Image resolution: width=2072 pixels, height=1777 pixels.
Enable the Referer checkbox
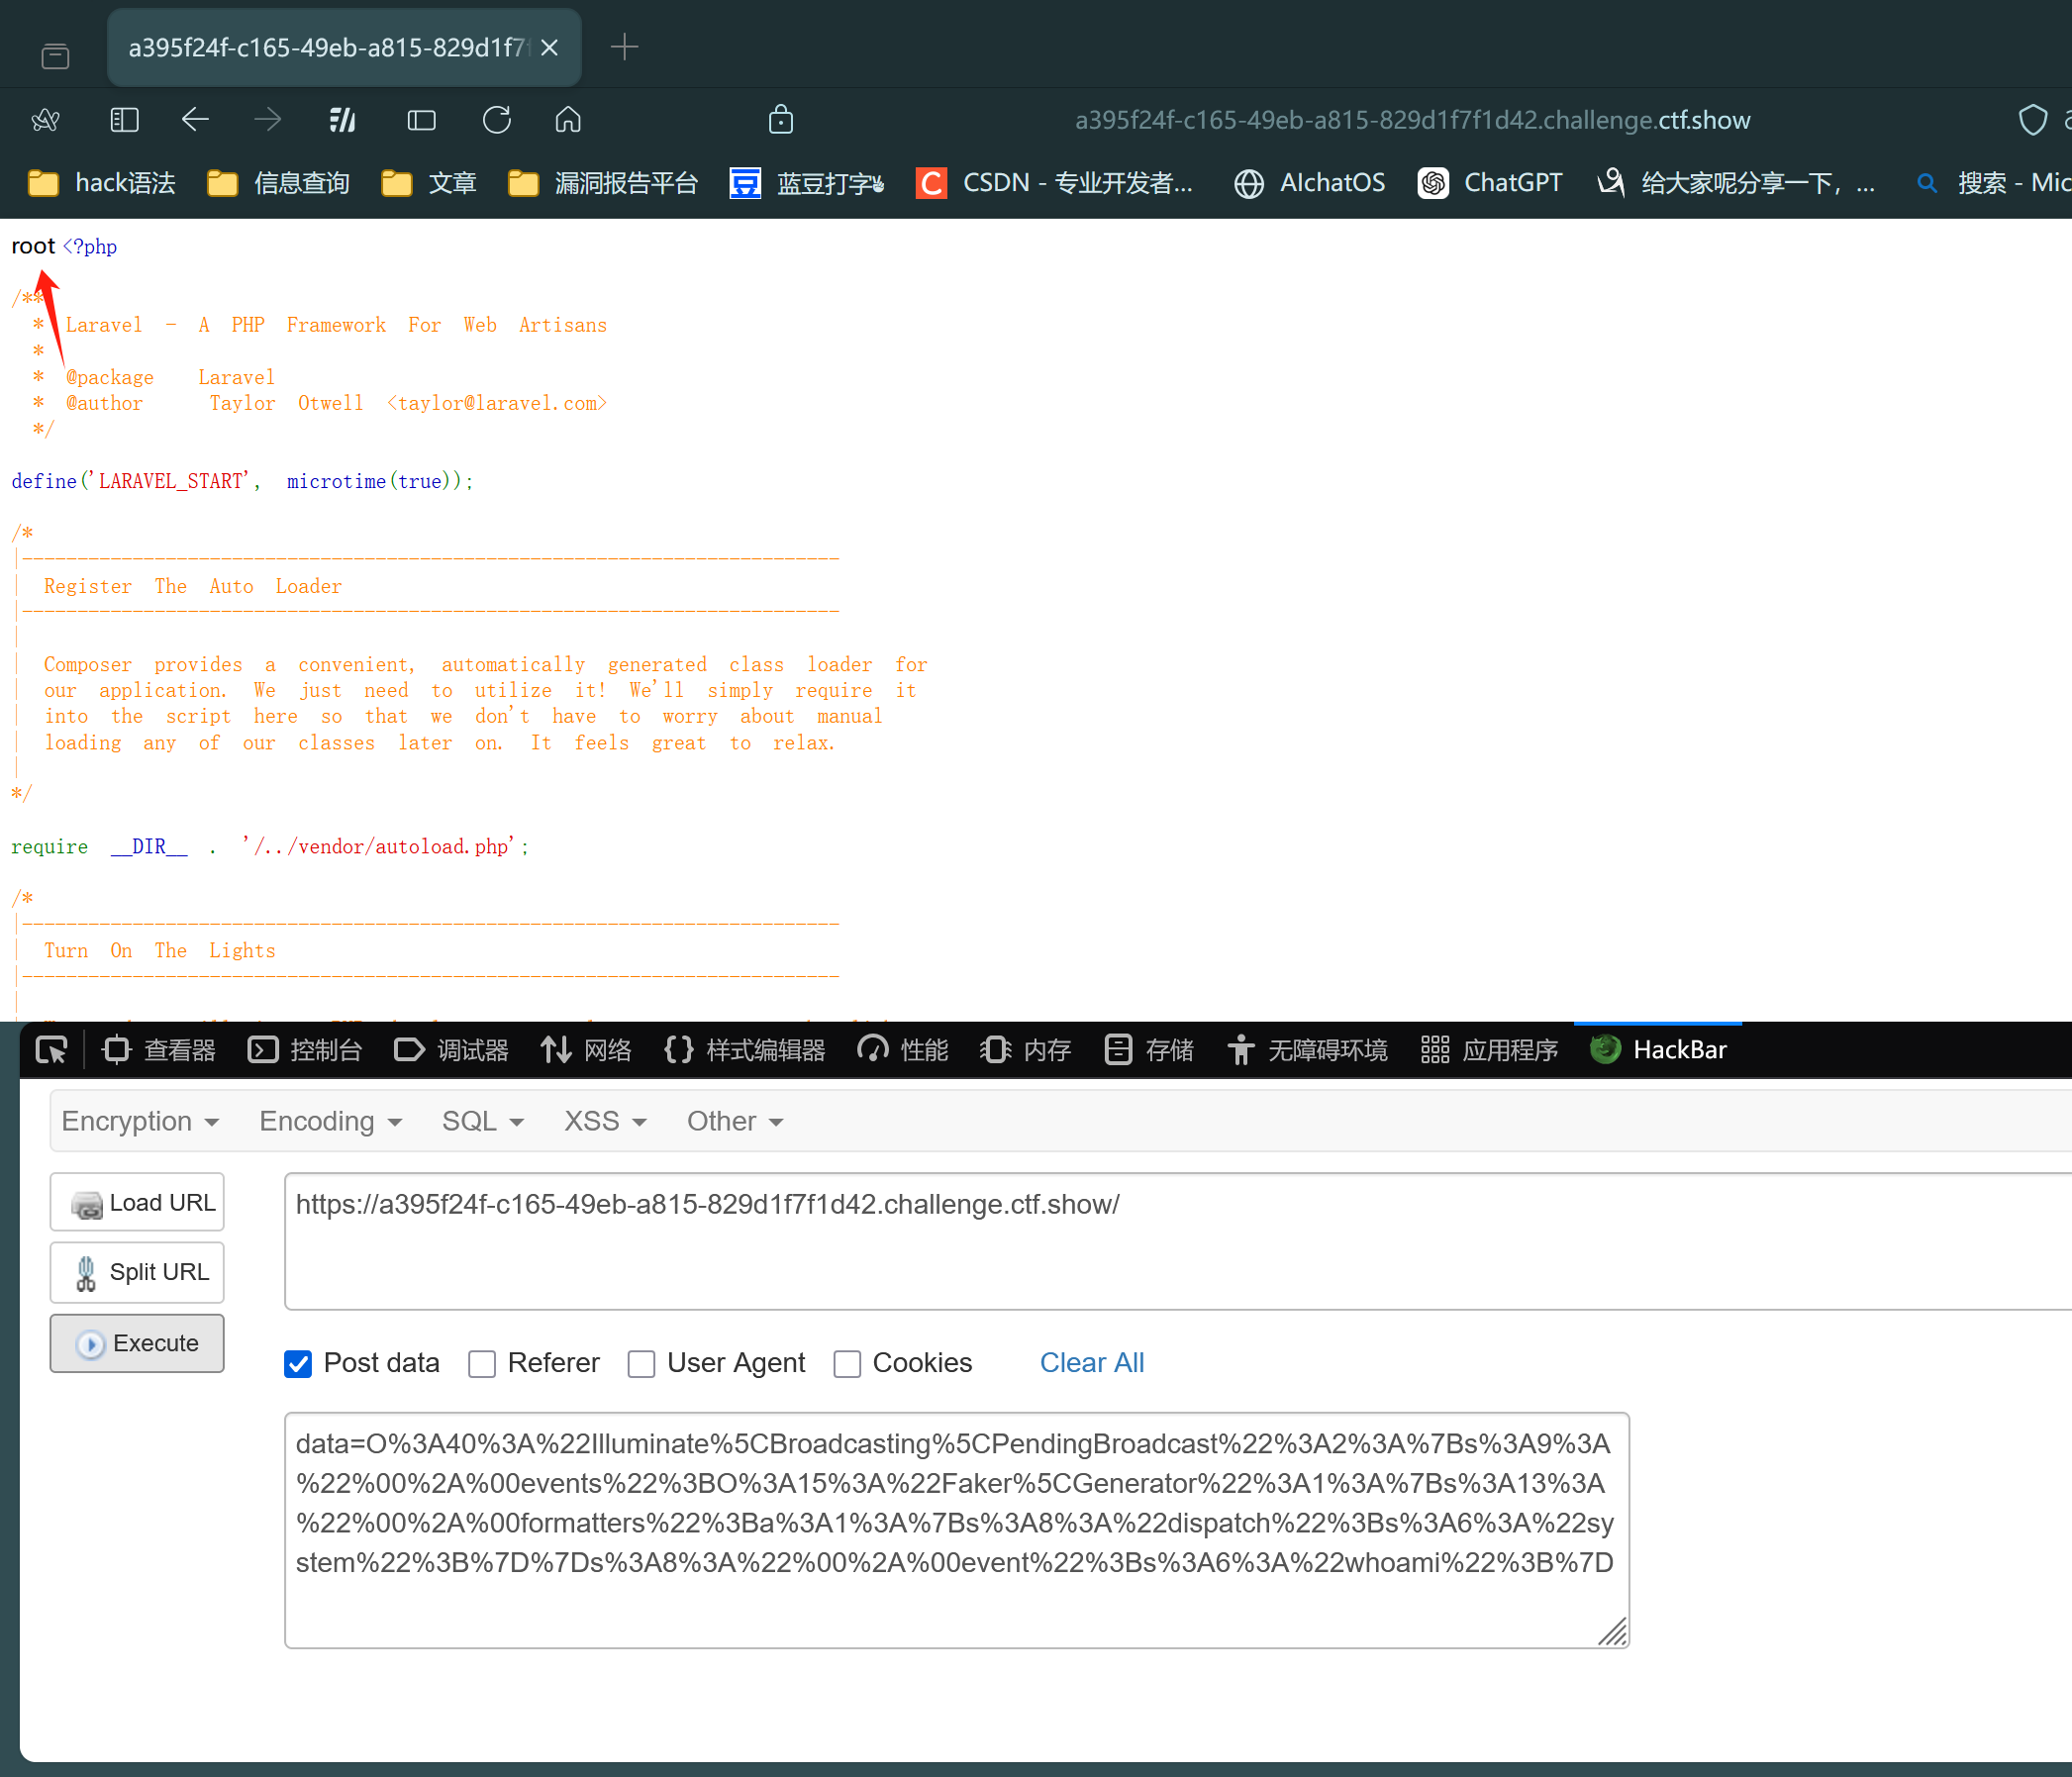[x=482, y=1363]
